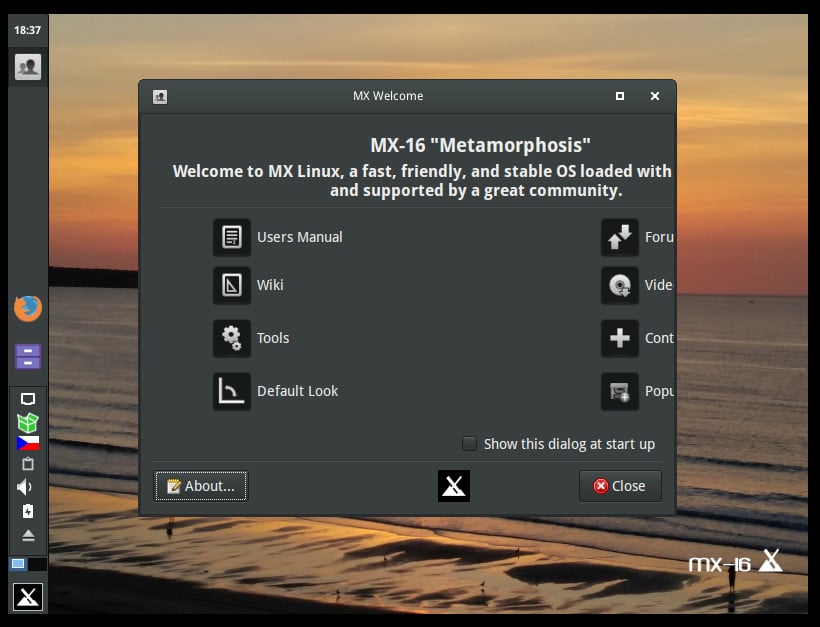Click the "Tools" label text
Image resolution: width=820 pixels, height=627 pixels.
[273, 338]
